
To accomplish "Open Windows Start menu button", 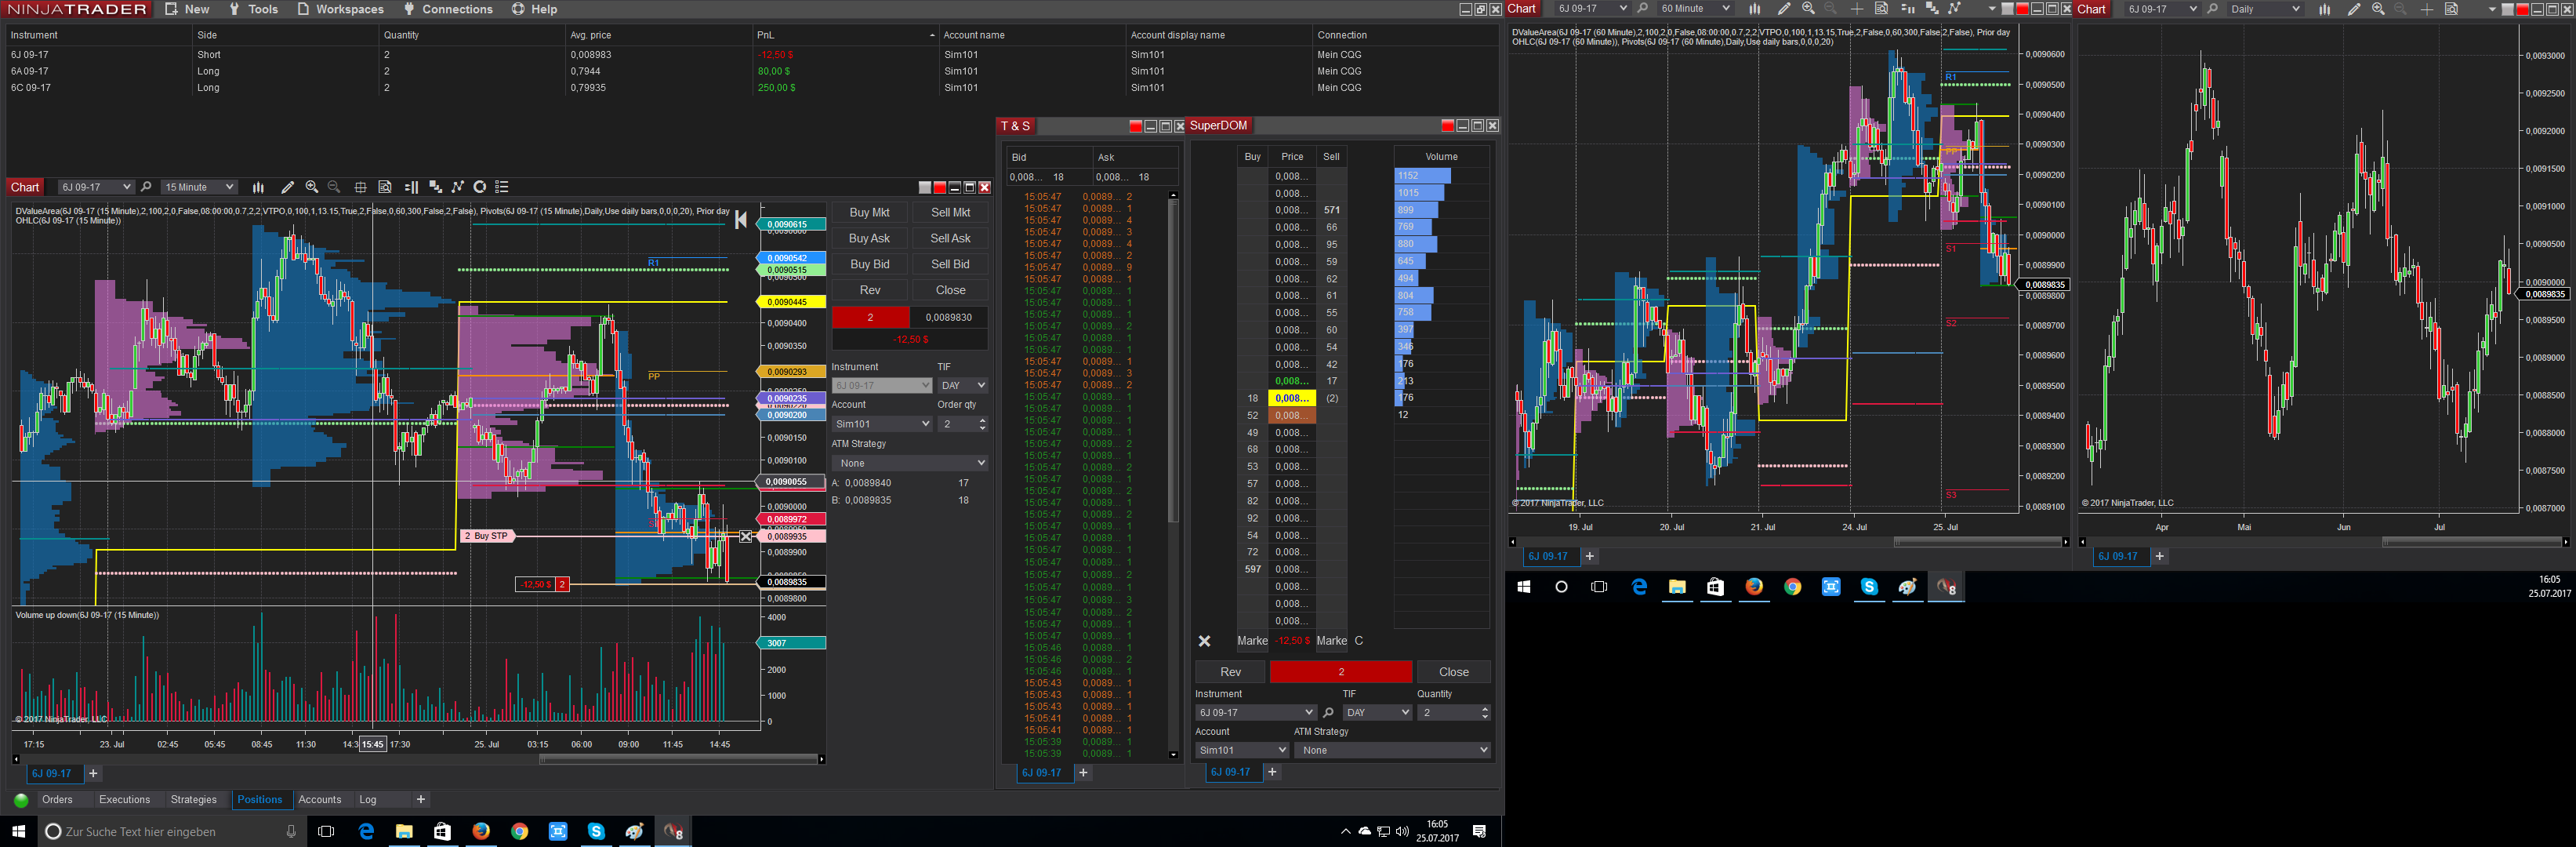I will [18, 831].
